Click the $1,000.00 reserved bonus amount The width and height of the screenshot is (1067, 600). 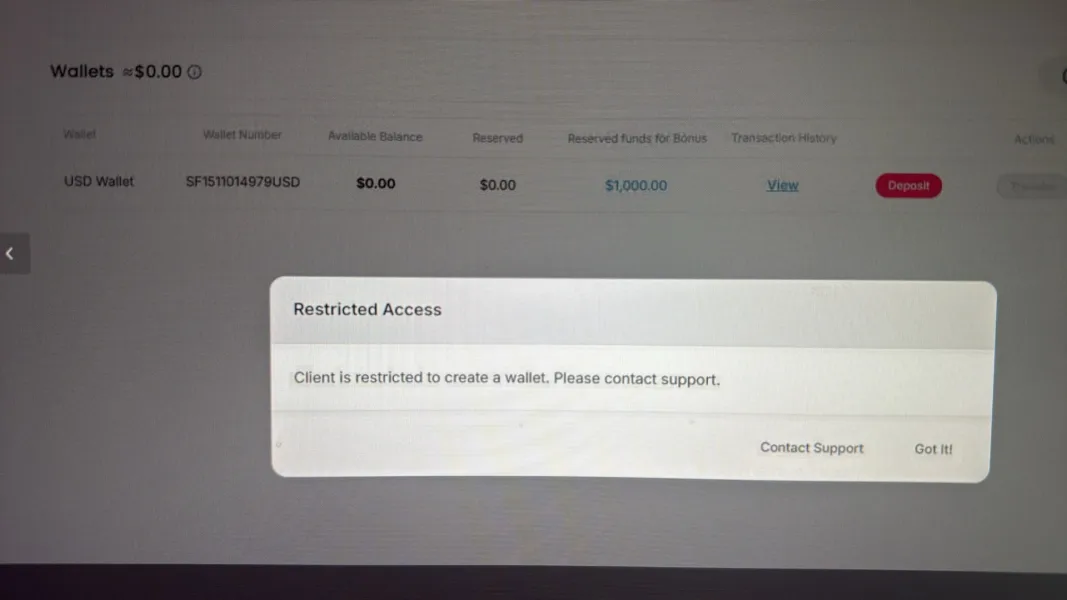click(x=636, y=186)
